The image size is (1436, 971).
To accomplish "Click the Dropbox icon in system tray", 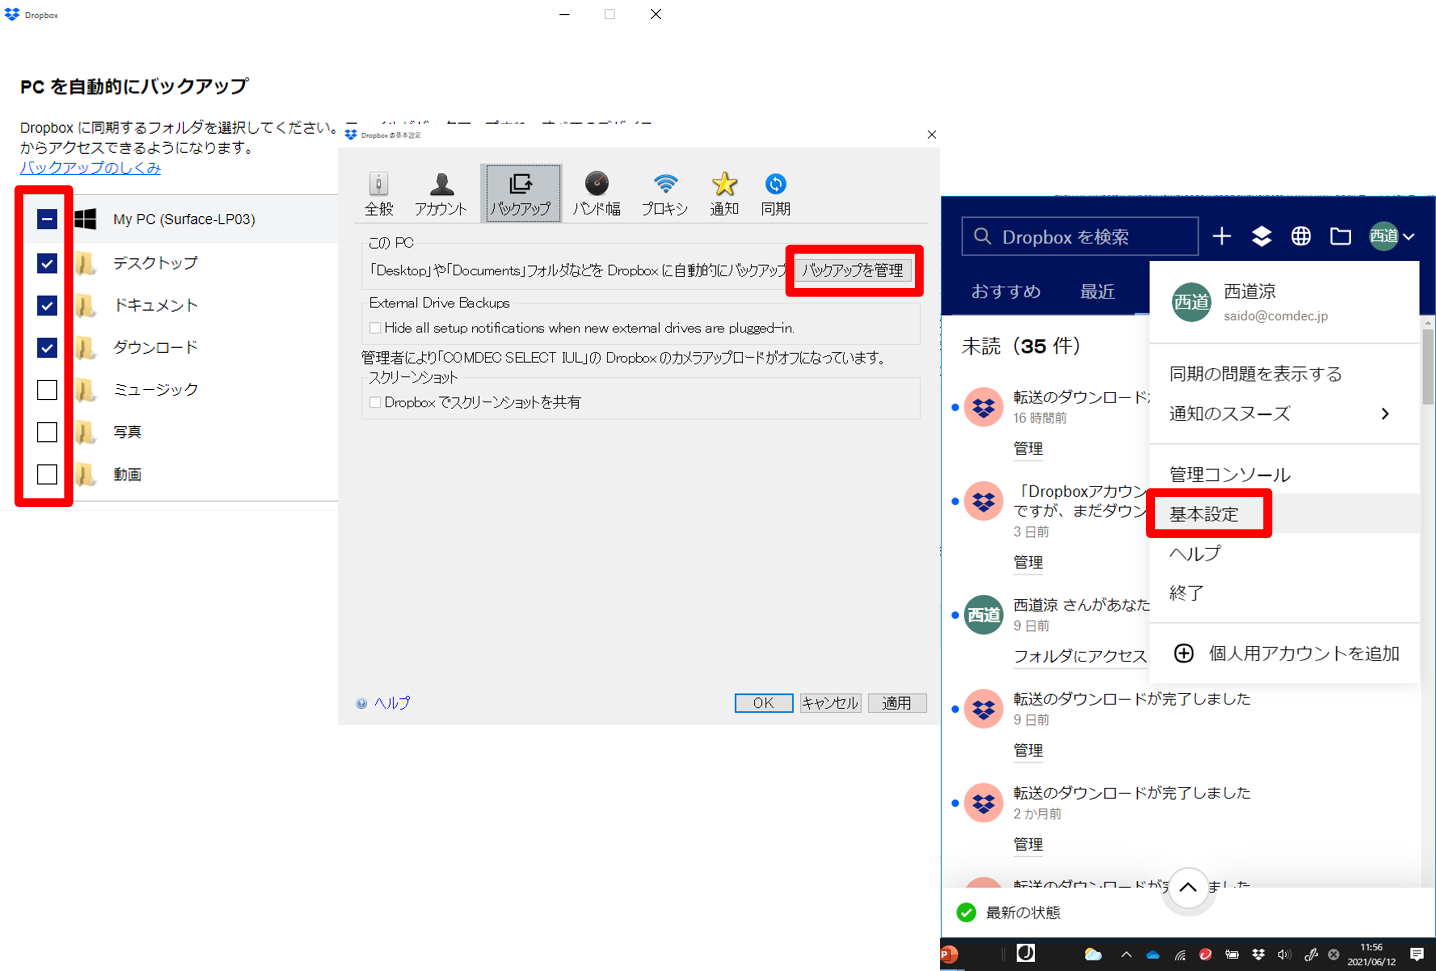I will coord(1258,954).
